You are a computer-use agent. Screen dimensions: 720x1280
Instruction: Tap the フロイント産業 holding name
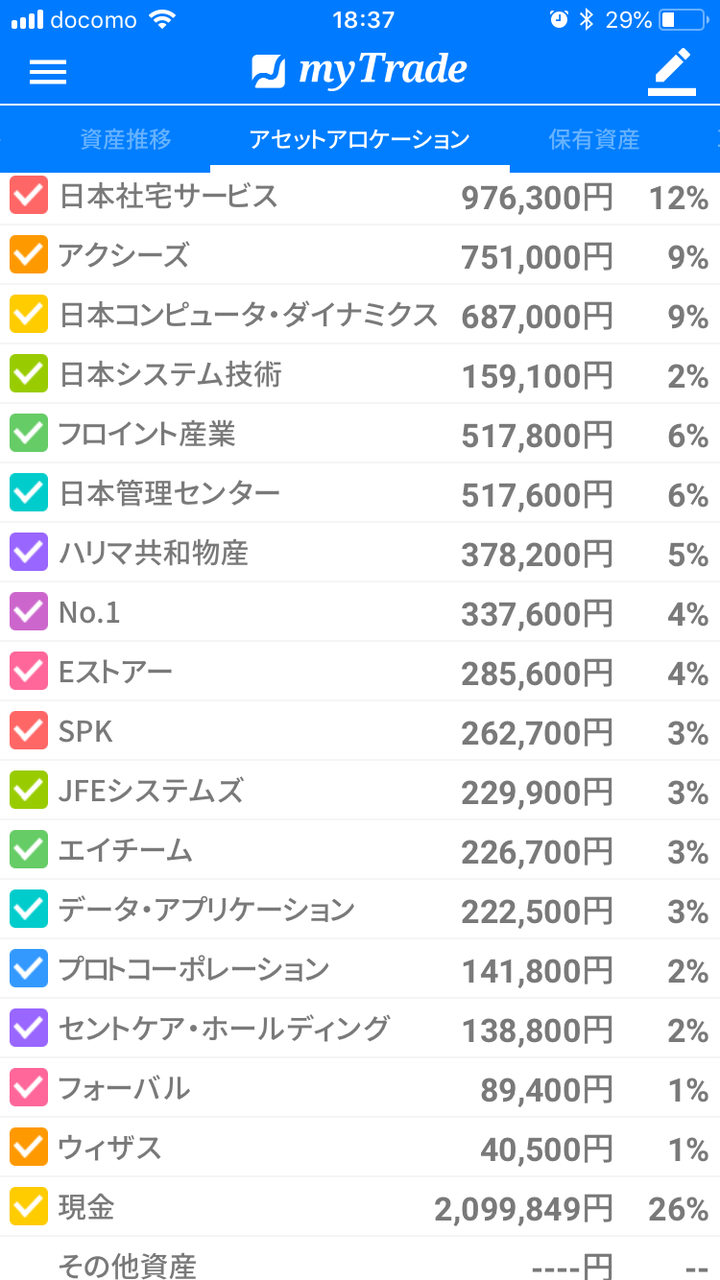147,434
